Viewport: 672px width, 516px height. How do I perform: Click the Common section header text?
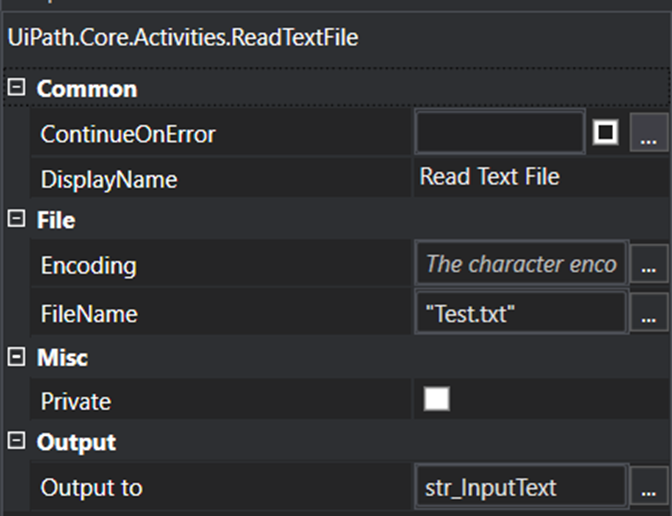coord(87,89)
